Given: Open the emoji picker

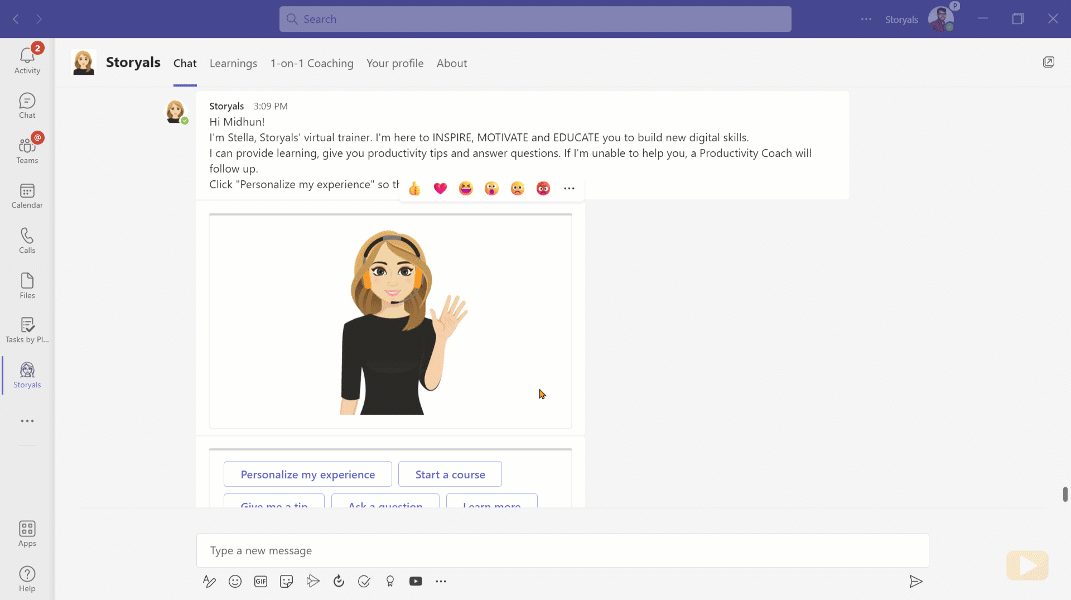Looking at the screenshot, I should click(235, 582).
